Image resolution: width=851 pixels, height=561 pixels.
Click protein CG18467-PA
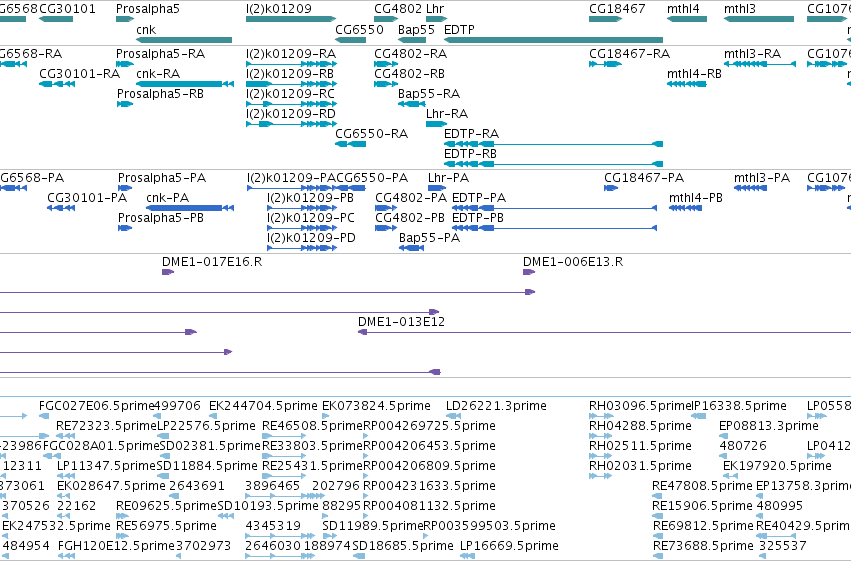pos(644,178)
